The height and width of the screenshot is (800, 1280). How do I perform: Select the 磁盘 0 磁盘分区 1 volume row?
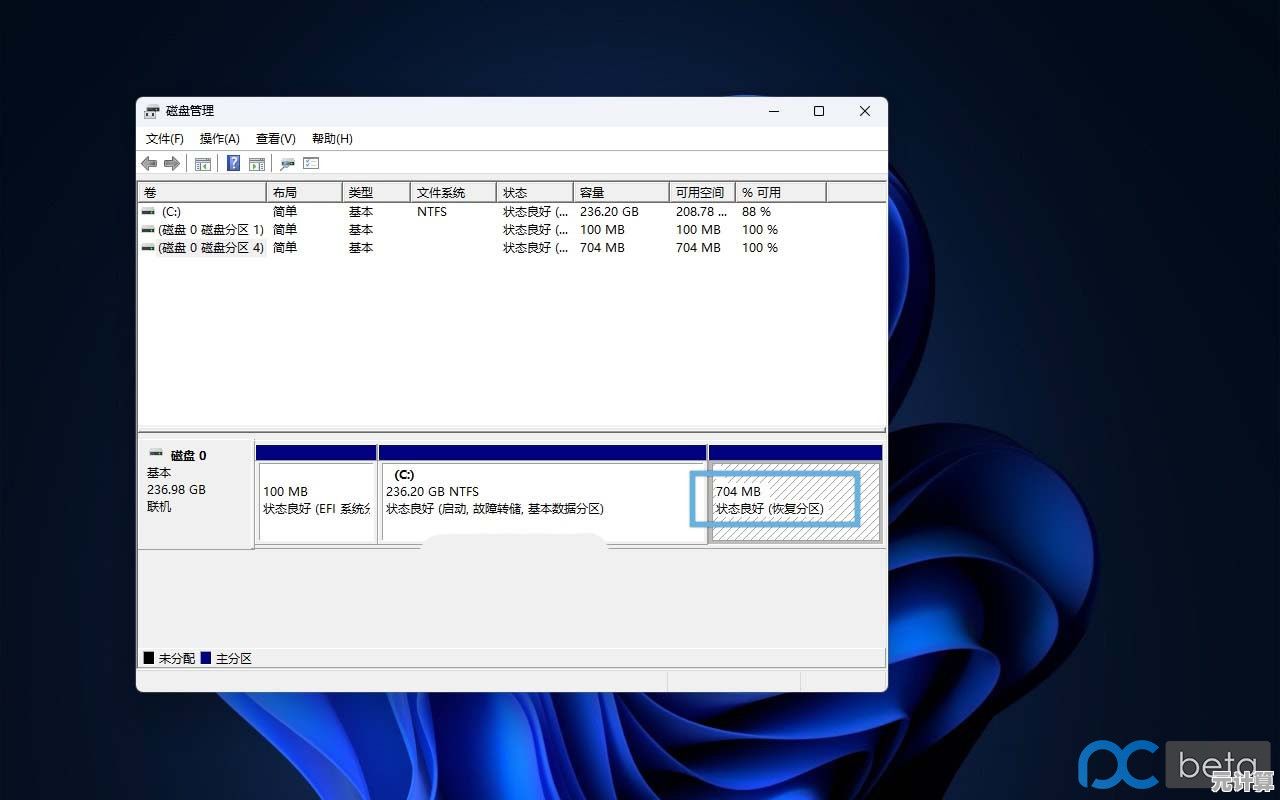pyautogui.click(x=210, y=229)
